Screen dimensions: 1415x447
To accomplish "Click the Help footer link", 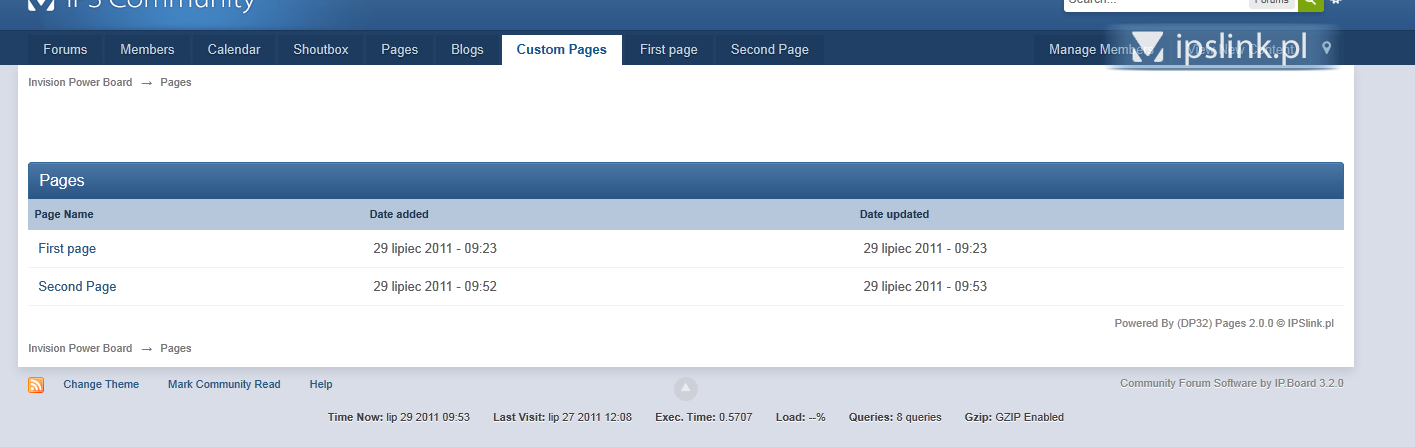I will pyautogui.click(x=321, y=384).
